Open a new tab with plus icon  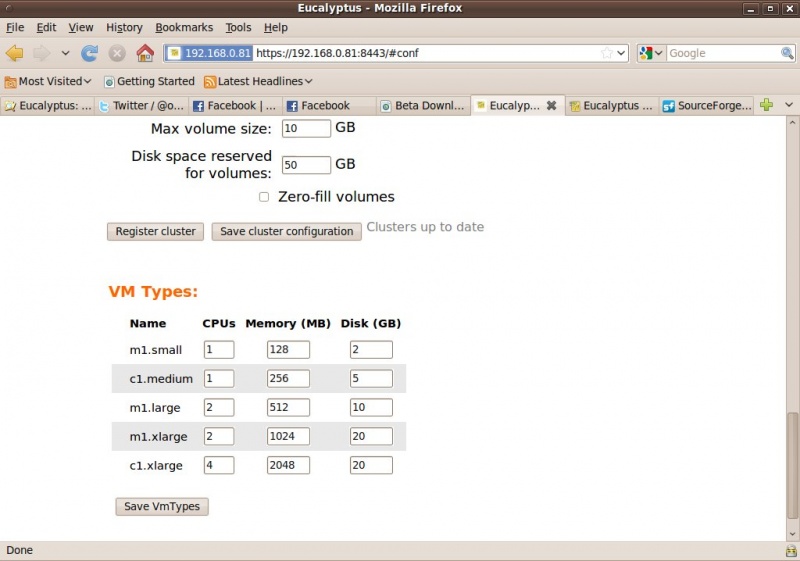766,105
